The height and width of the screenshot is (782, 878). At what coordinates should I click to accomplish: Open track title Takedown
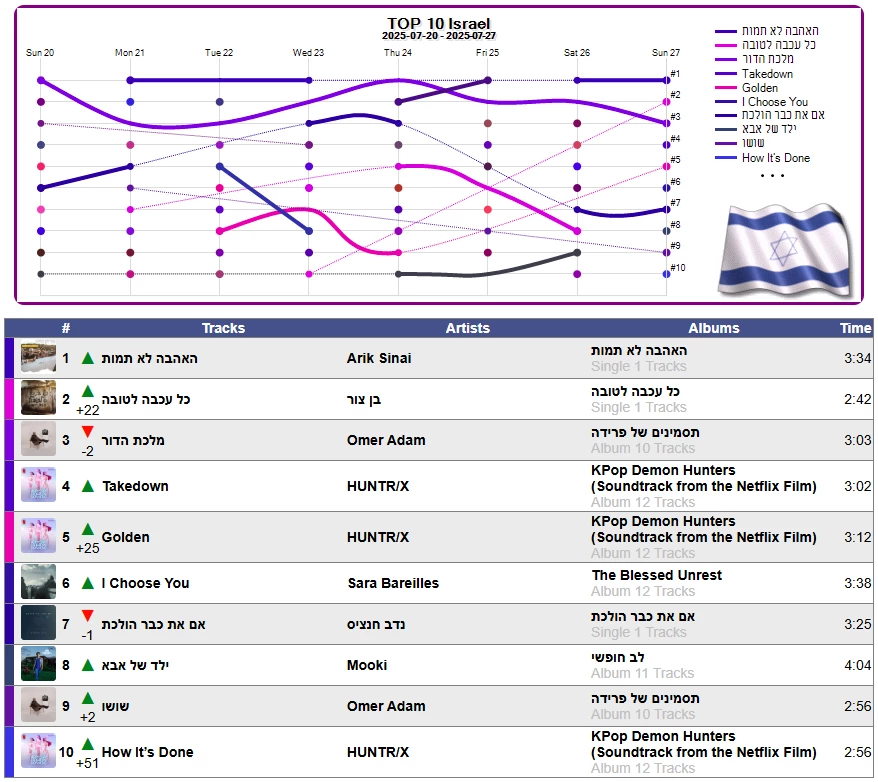coord(135,486)
